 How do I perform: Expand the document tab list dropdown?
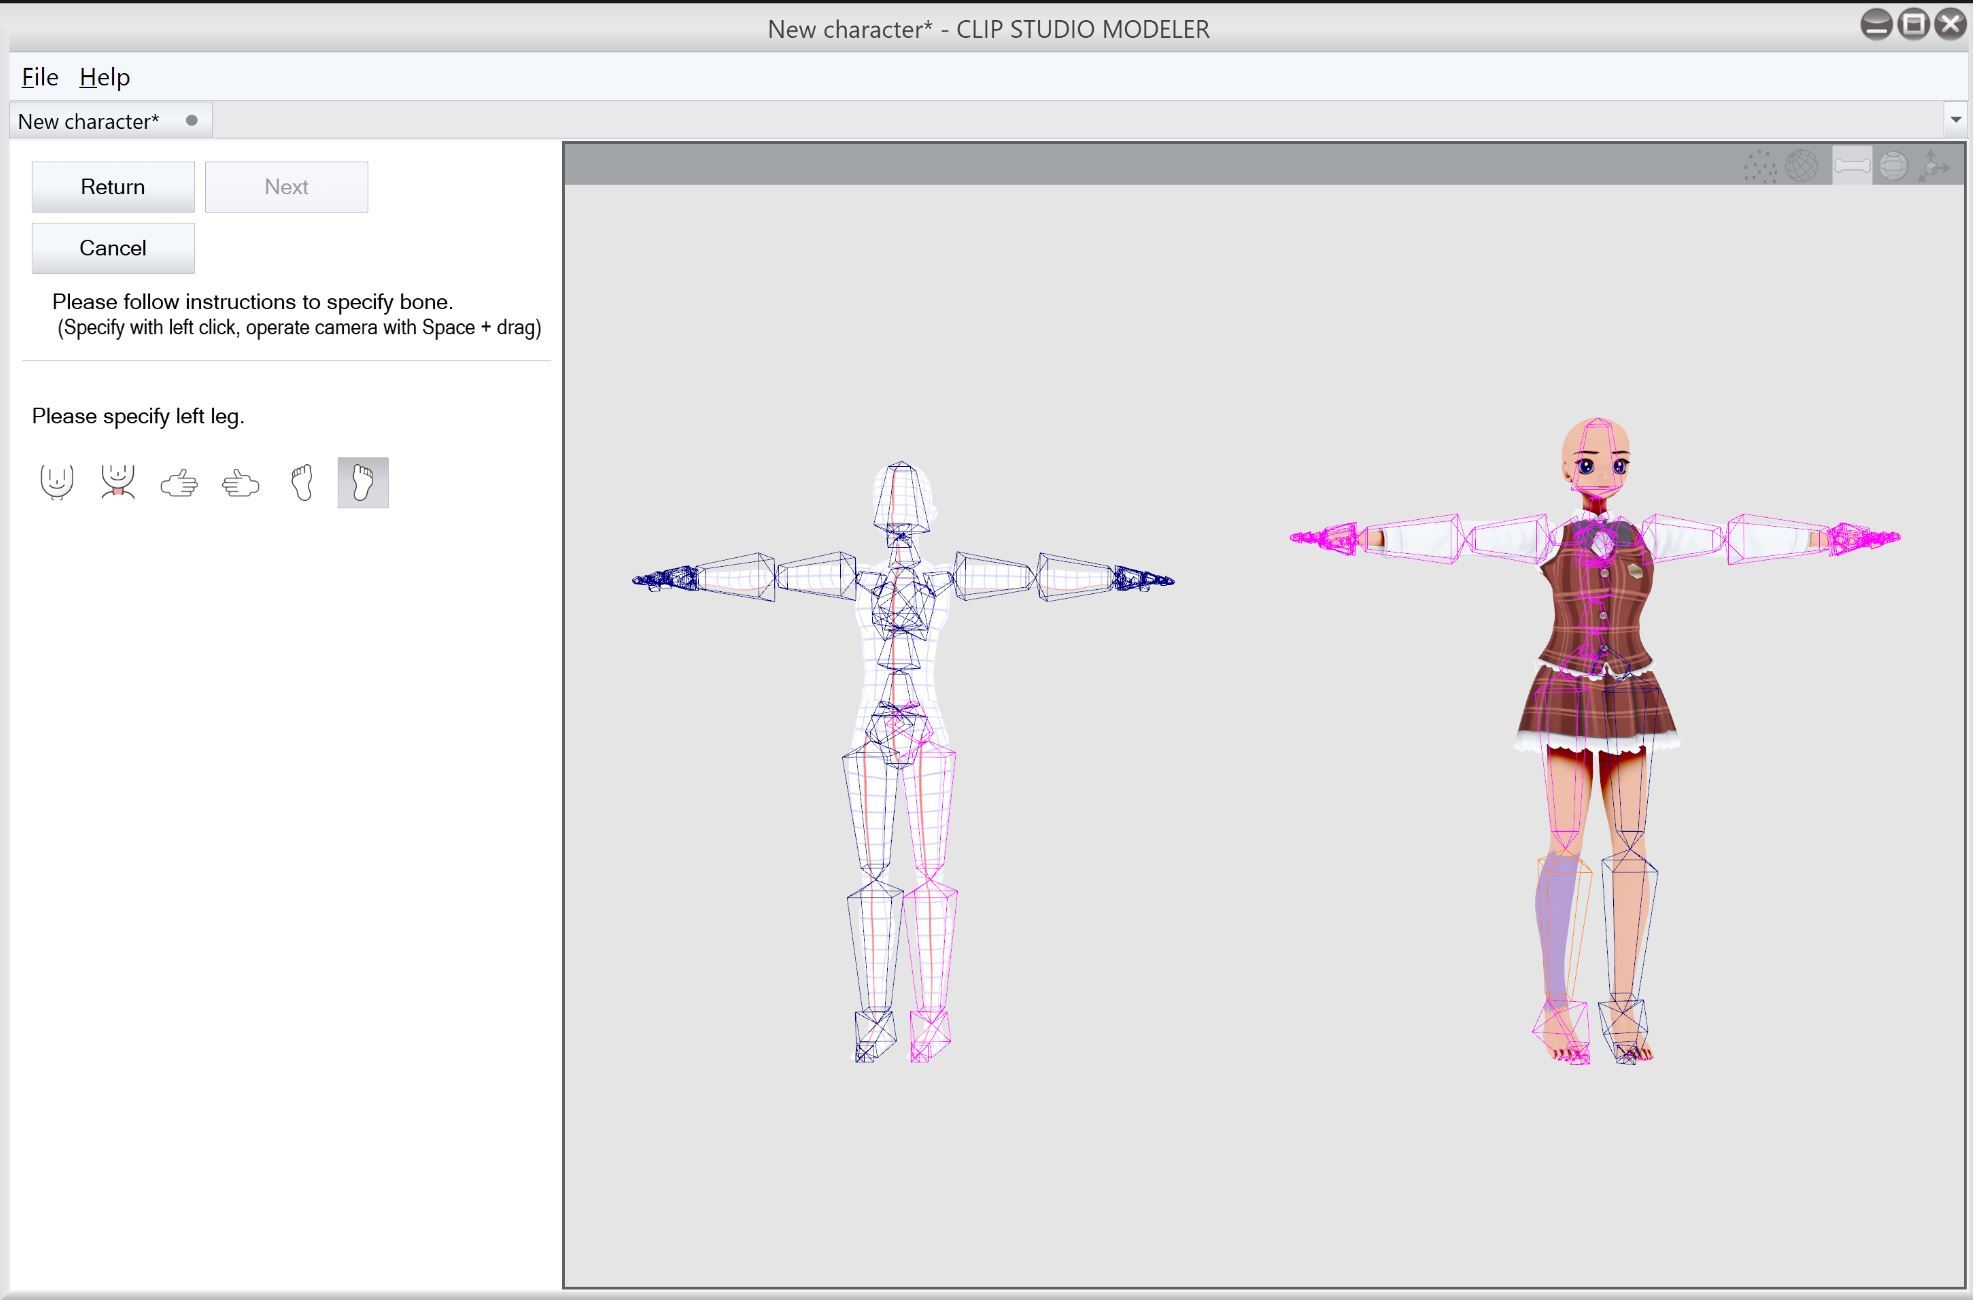[x=1955, y=120]
